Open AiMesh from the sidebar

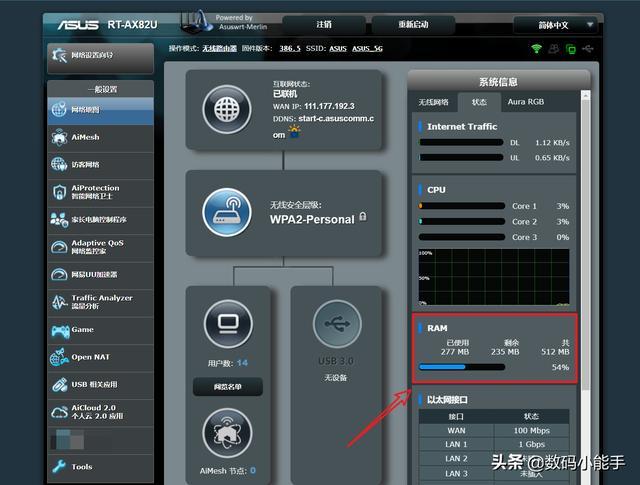[x=100, y=137]
